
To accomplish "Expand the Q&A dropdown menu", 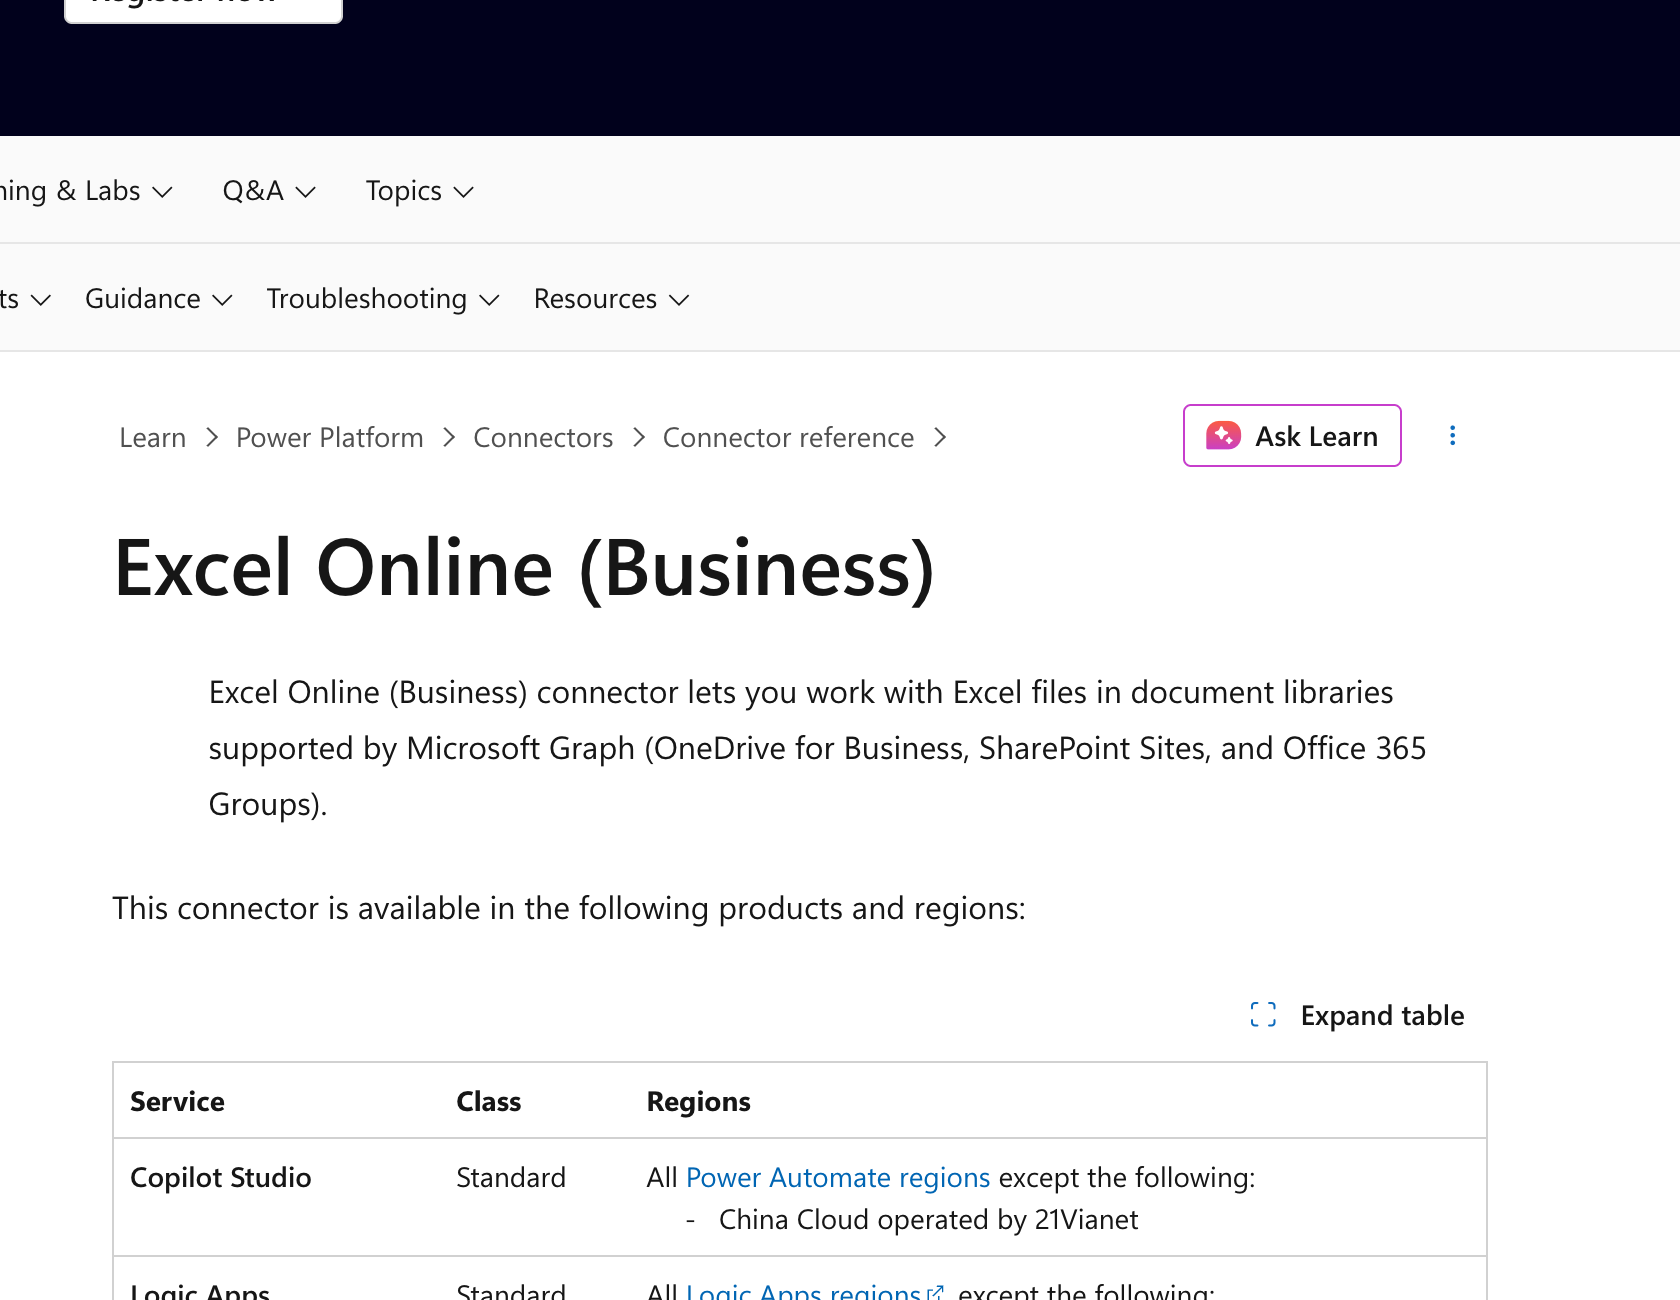I will coord(269,191).
